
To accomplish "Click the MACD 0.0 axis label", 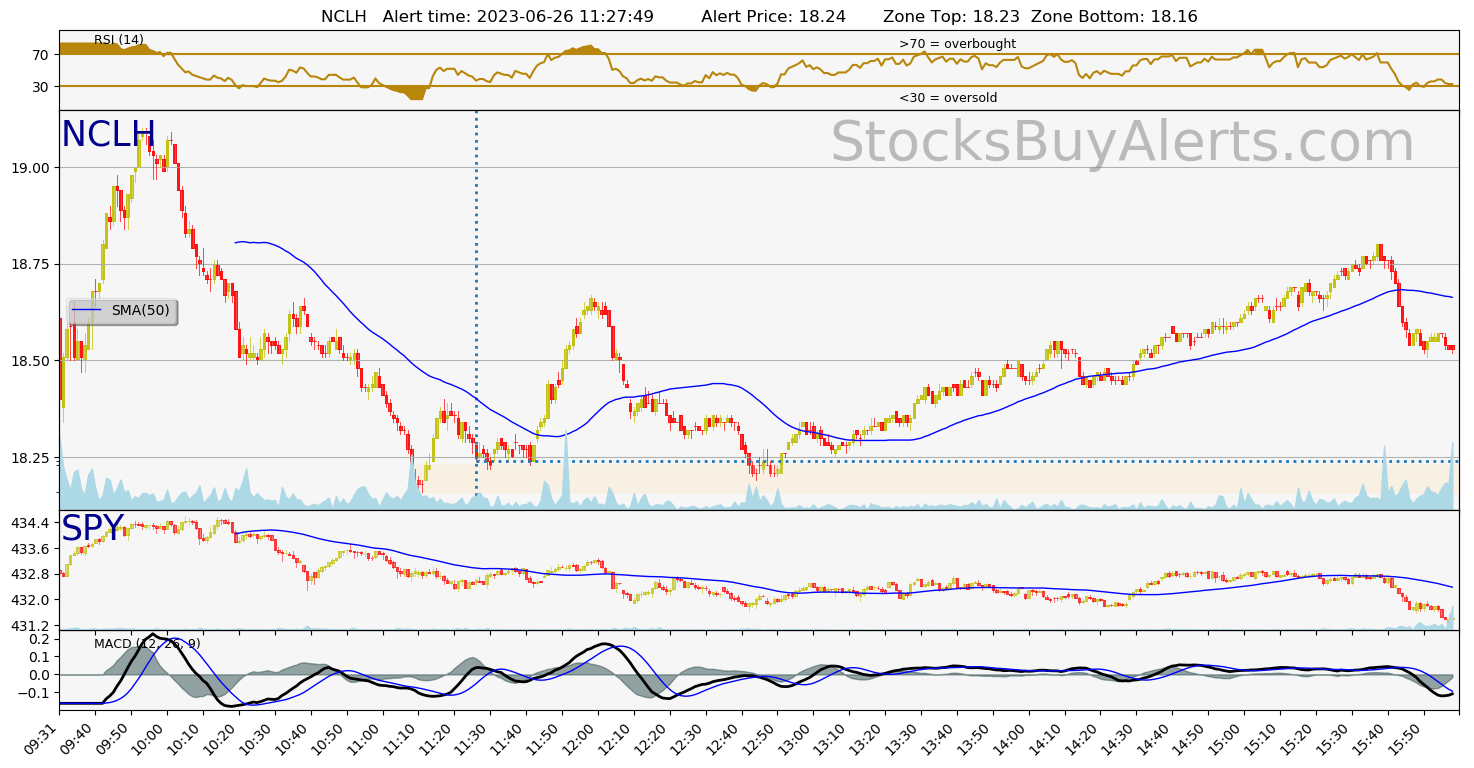I will [x=39, y=674].
